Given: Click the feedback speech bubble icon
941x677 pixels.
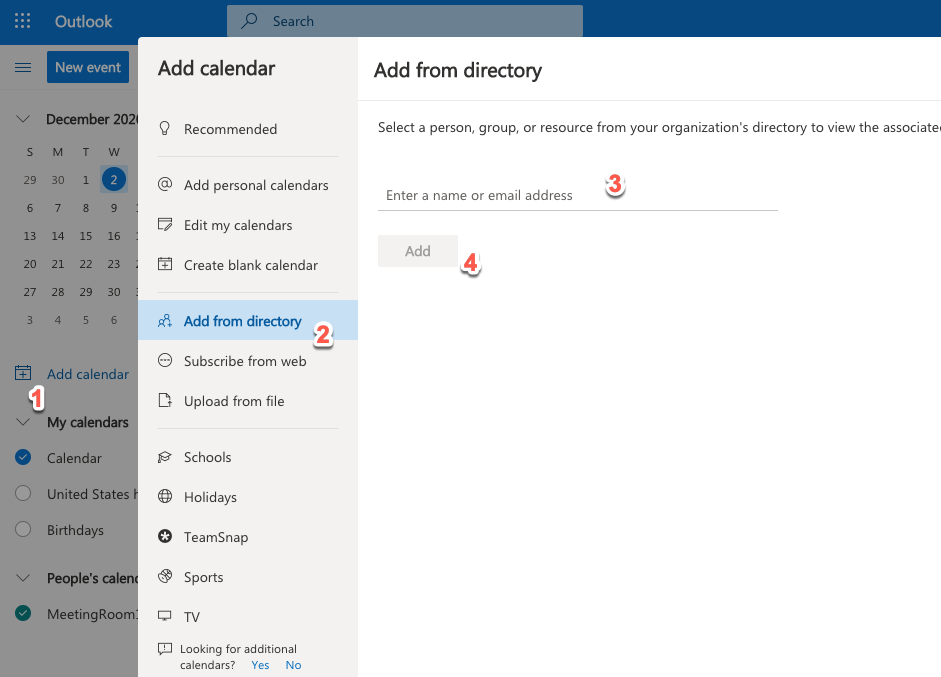Looking at the screenshot, I should 164,649.
